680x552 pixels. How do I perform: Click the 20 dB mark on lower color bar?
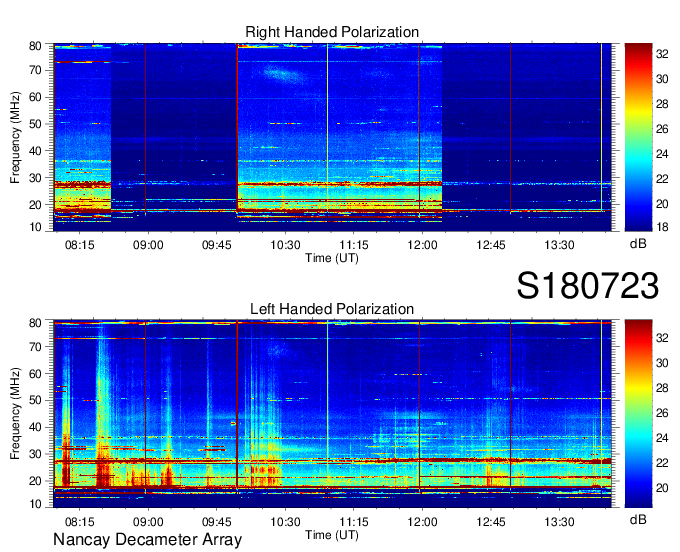click(x=662, y=488)
